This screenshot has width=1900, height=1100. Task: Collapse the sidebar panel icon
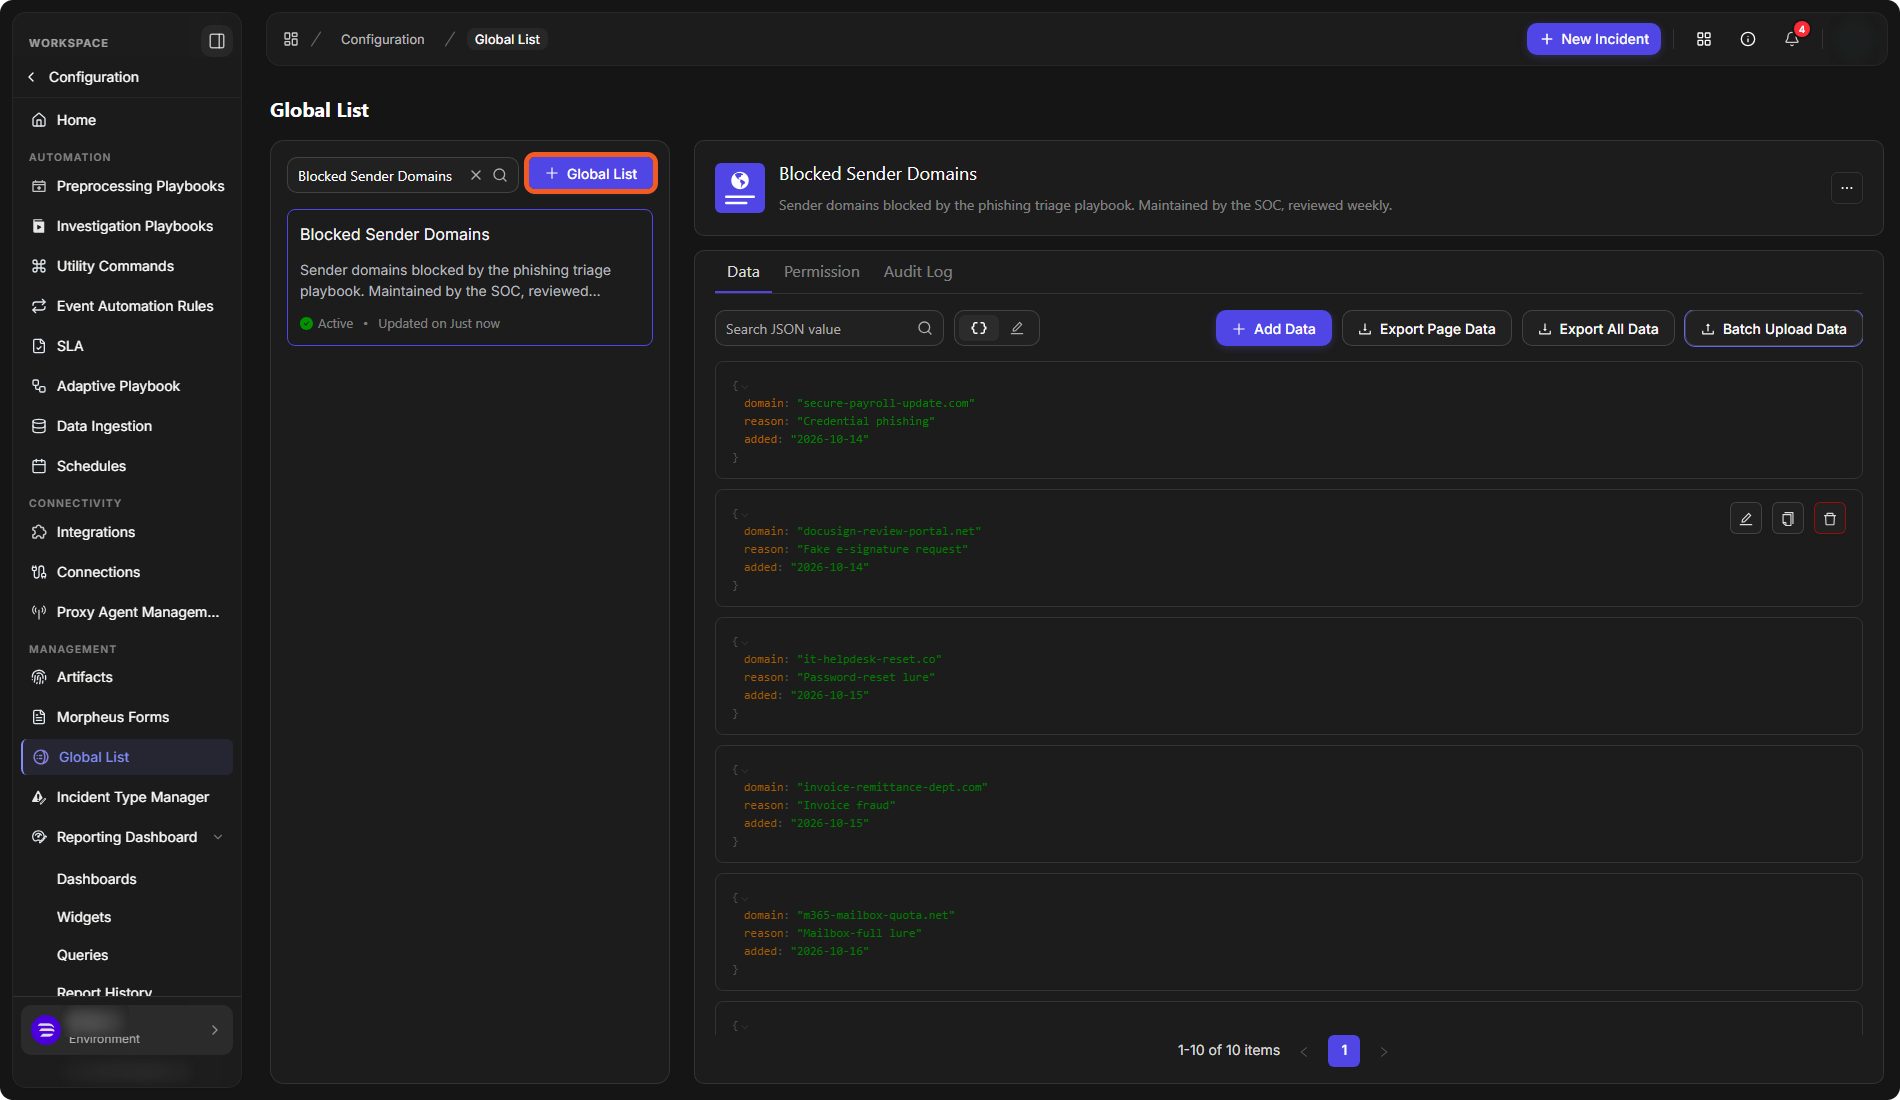pyautogui.click(x=216, y=41)
